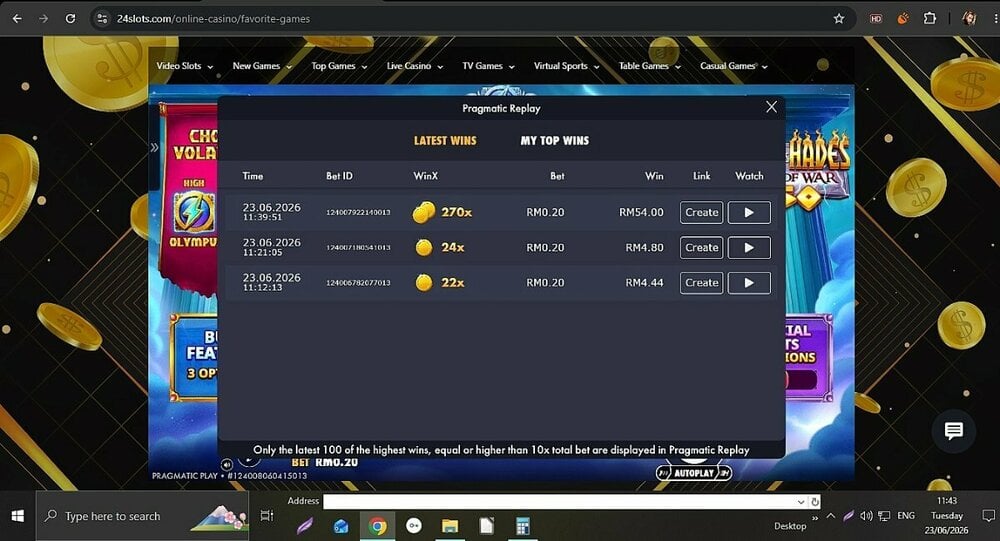This screenshot has width=1000, height=541.
Task: Watch the replay of the 22x win
Action: coord(749,283)
